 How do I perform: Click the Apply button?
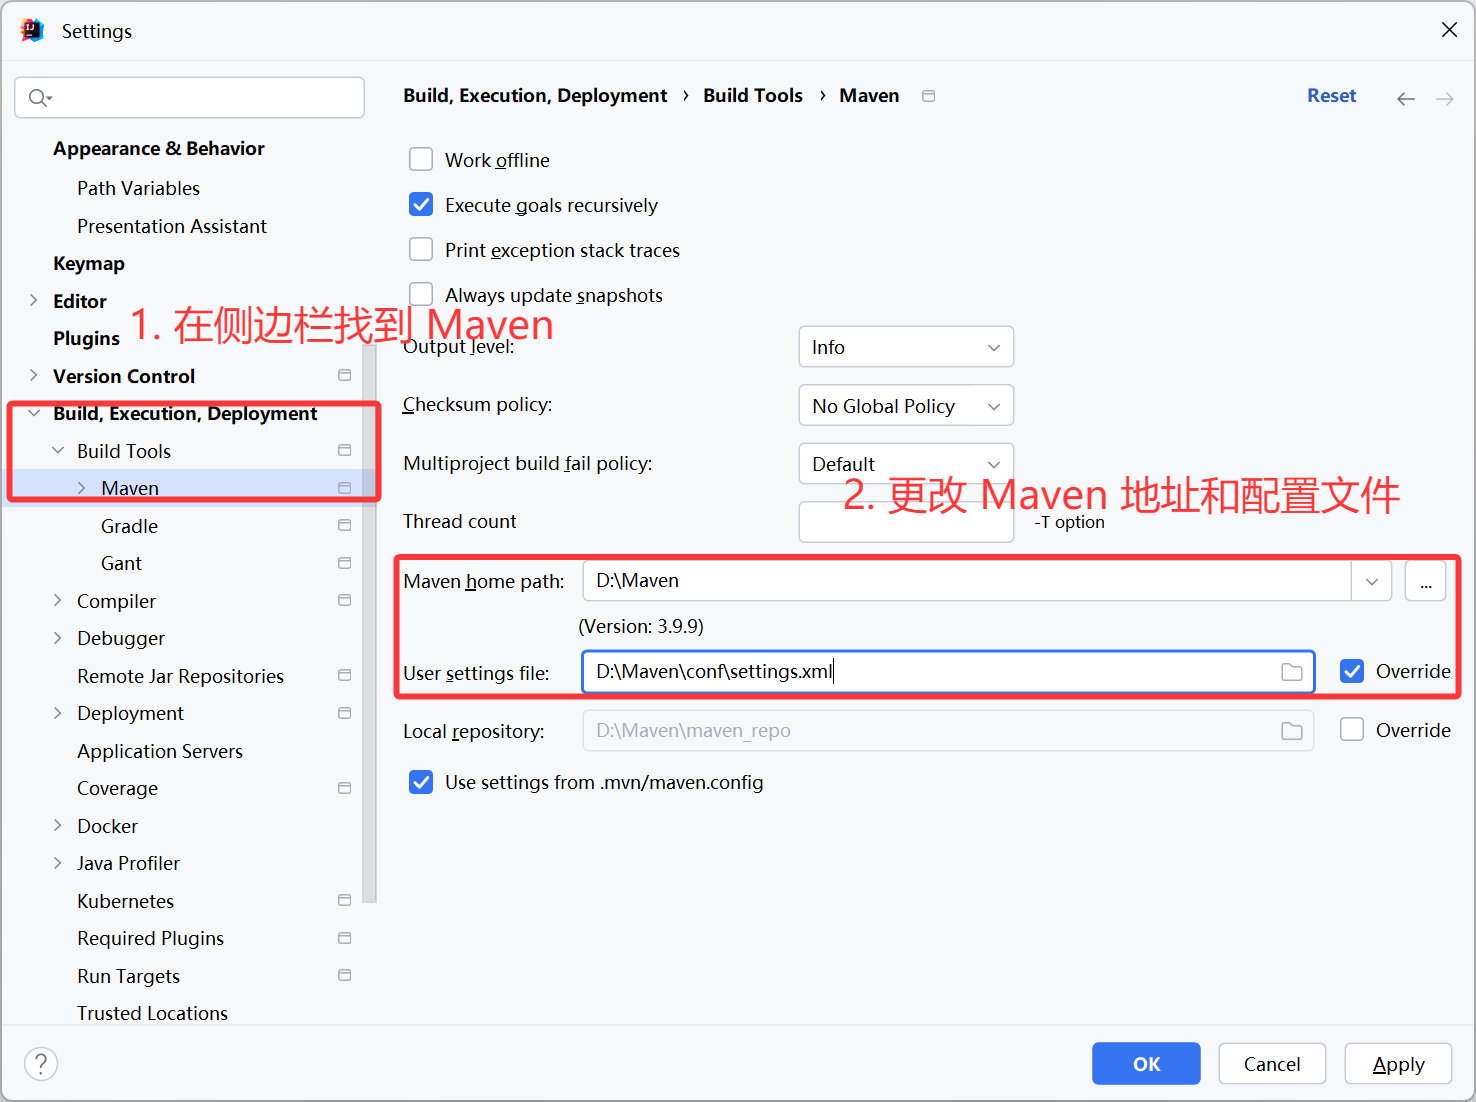(x=1398, y=1064)
